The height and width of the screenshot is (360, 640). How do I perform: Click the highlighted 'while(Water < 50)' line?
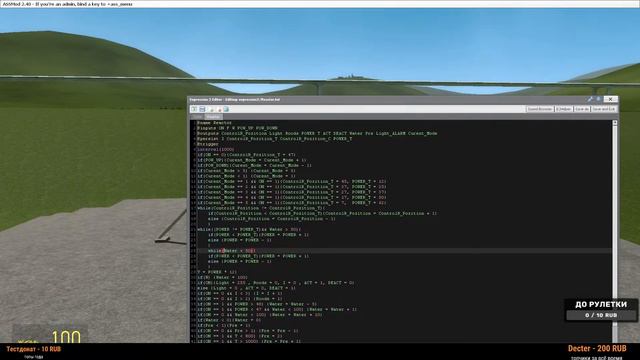point(231,251)
